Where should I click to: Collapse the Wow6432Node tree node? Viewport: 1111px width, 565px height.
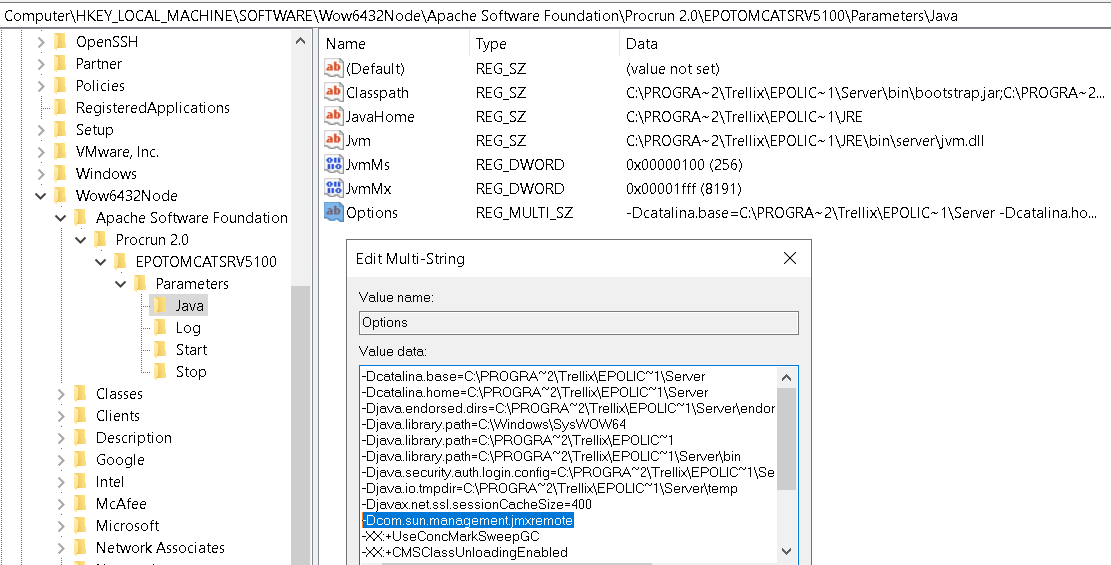tap(41, 195)
